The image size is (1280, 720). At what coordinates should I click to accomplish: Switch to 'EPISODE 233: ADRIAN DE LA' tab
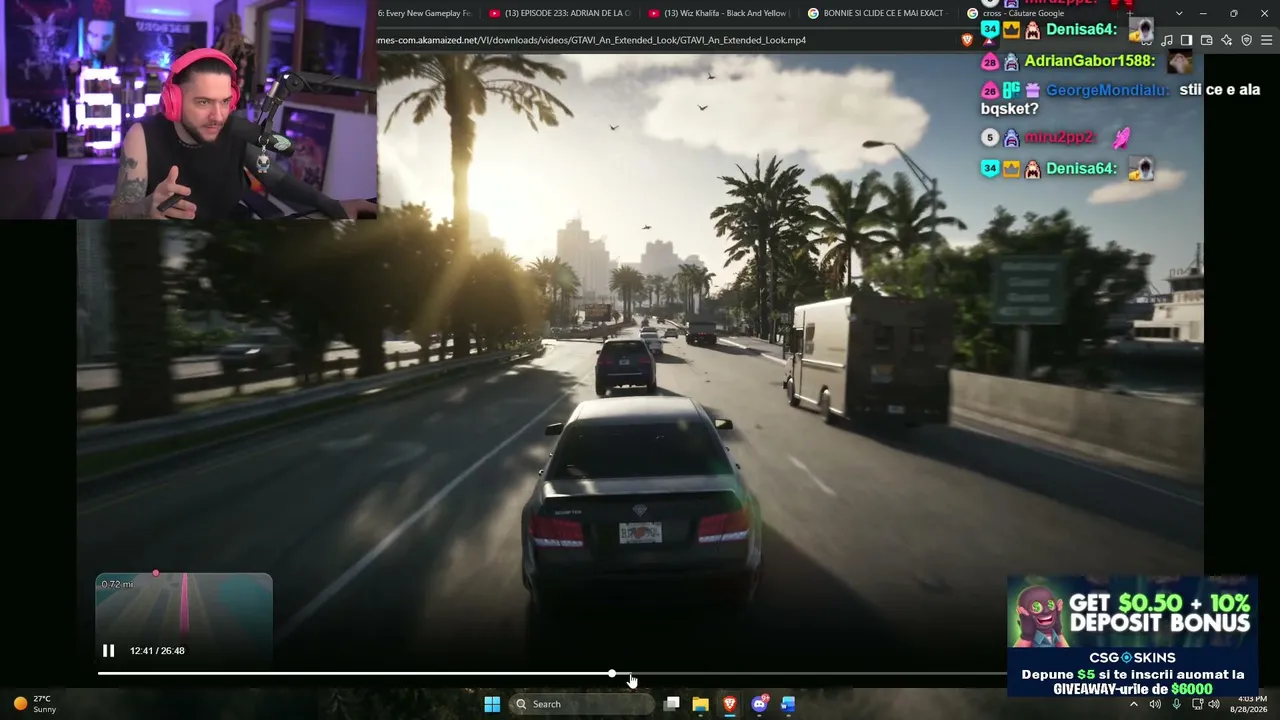pyautogui.click(x=560, y=13)
